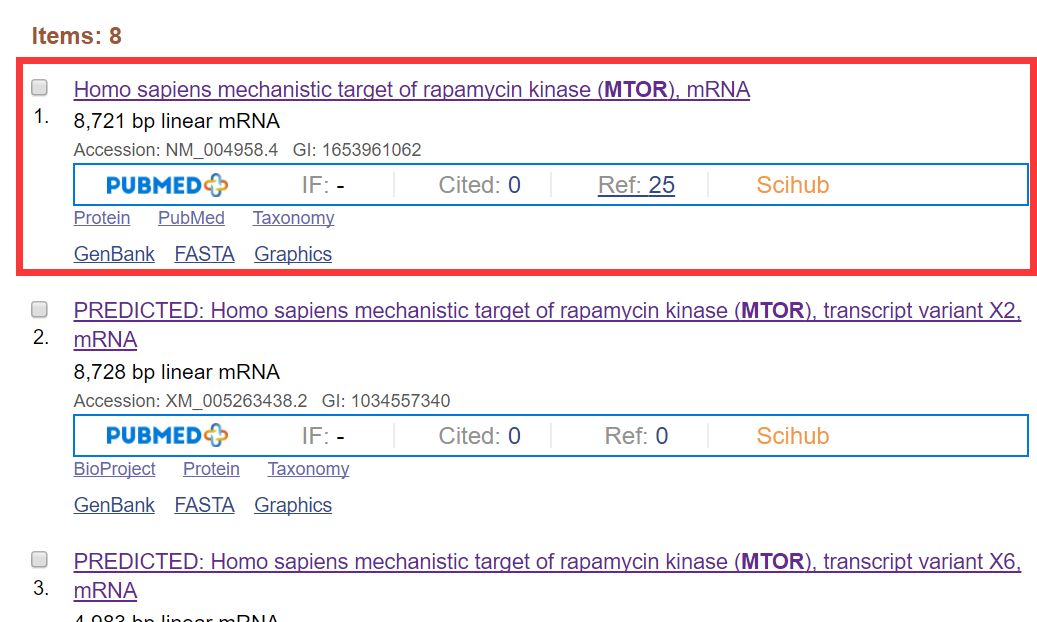Open Scihub link for first result
The width and height of the screenshot is (1037, 622).
pos(791,185)
